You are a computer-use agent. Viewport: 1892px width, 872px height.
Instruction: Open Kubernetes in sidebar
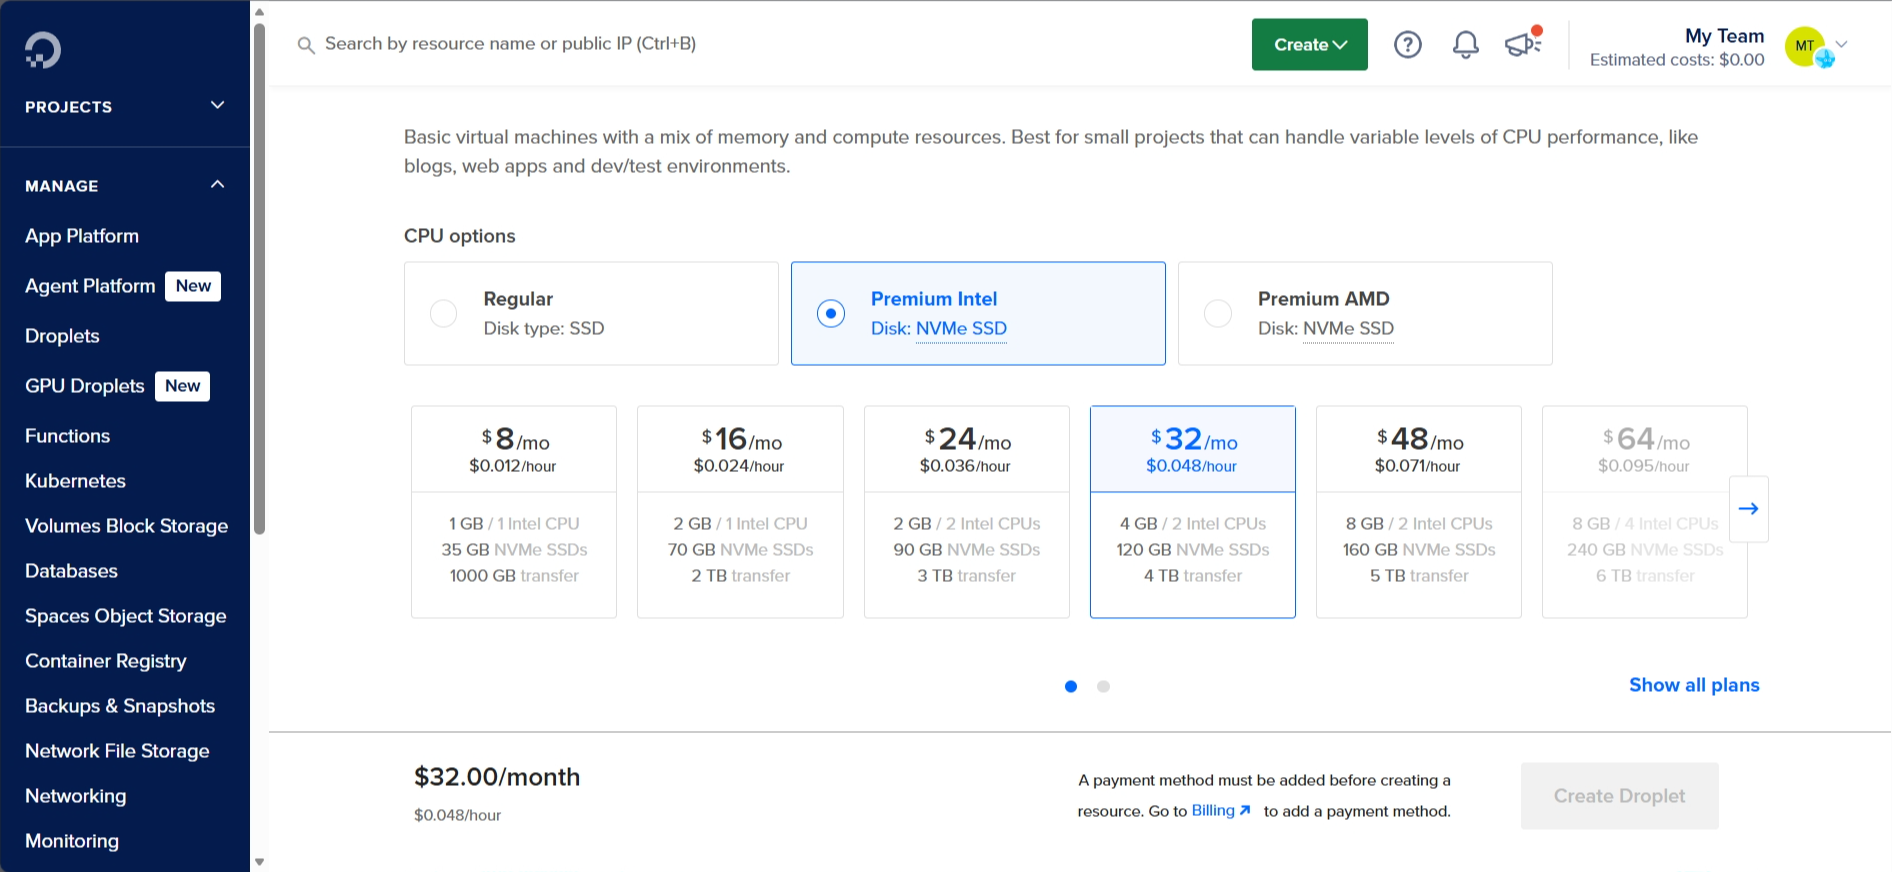coord(75,481)
